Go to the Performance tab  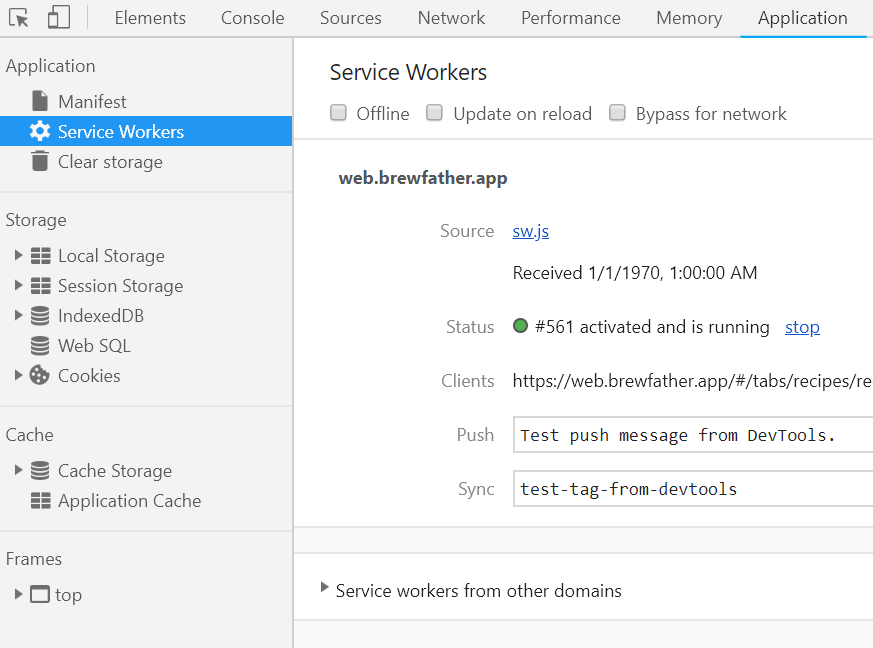click(x=571, y=18)
